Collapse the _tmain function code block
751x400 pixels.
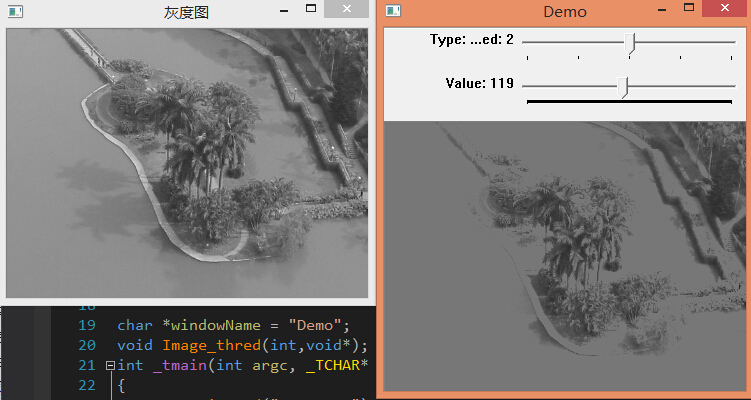(110, 366)
